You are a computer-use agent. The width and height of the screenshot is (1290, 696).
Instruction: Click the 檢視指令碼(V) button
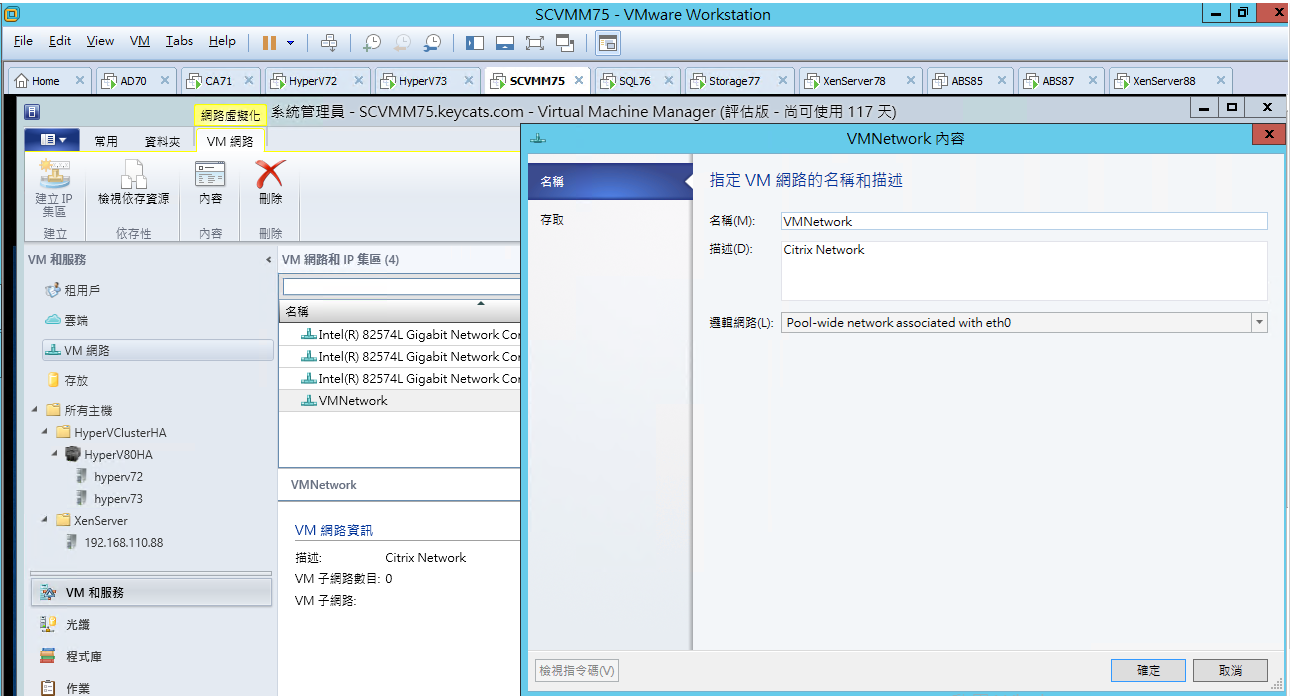tap(577, 670)
